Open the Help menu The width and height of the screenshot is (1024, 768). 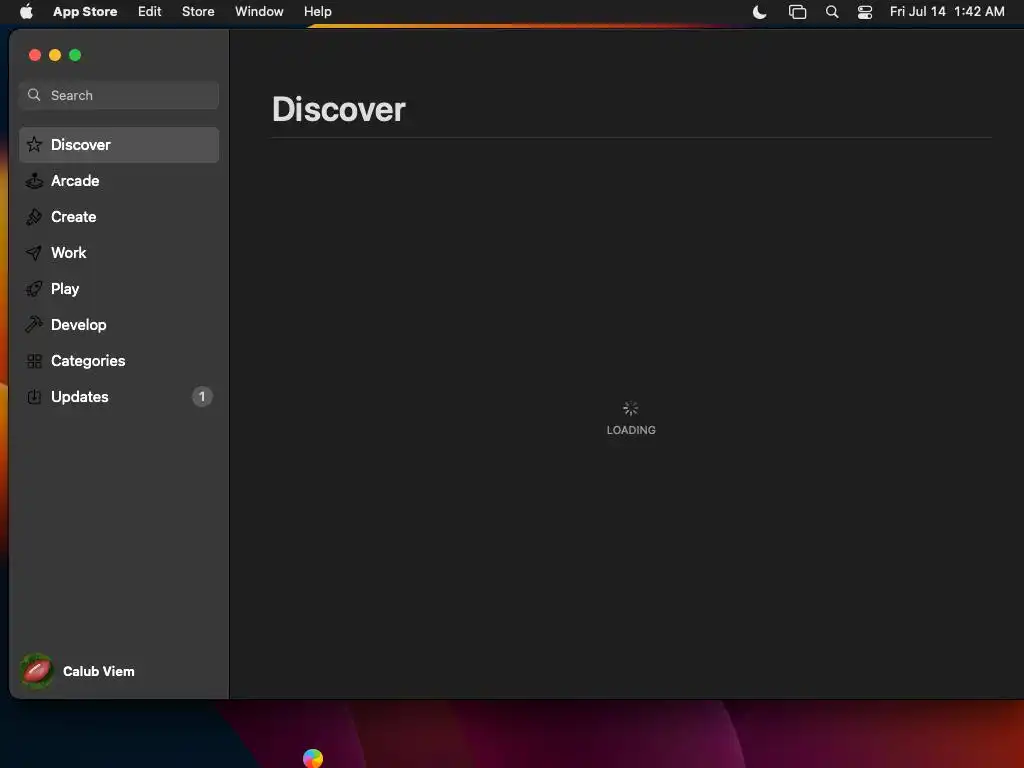(x=317, y=11)
